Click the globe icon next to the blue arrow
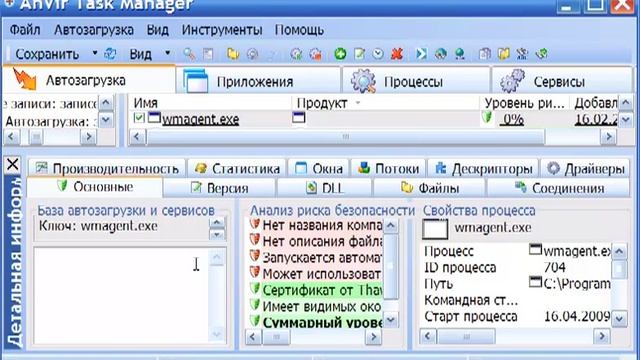 click(440, 54)
